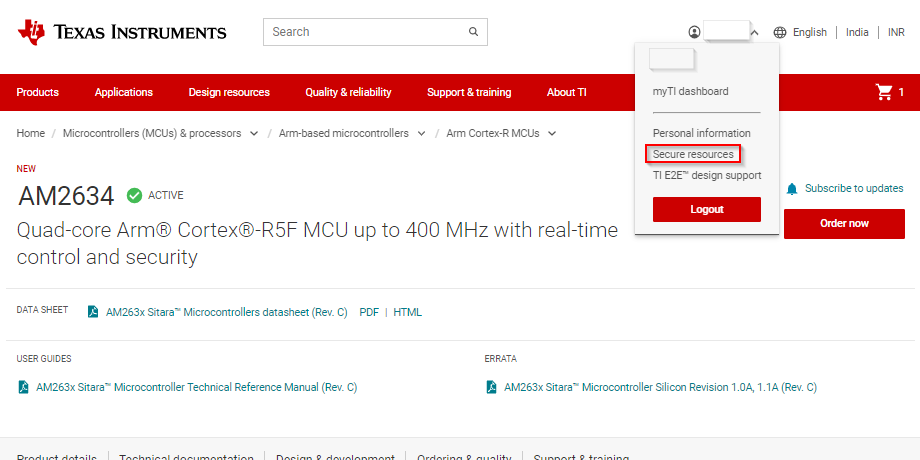The image size is (920, 460).
Task: Click the datasheet PDF document icon
Action: [93, 312]
